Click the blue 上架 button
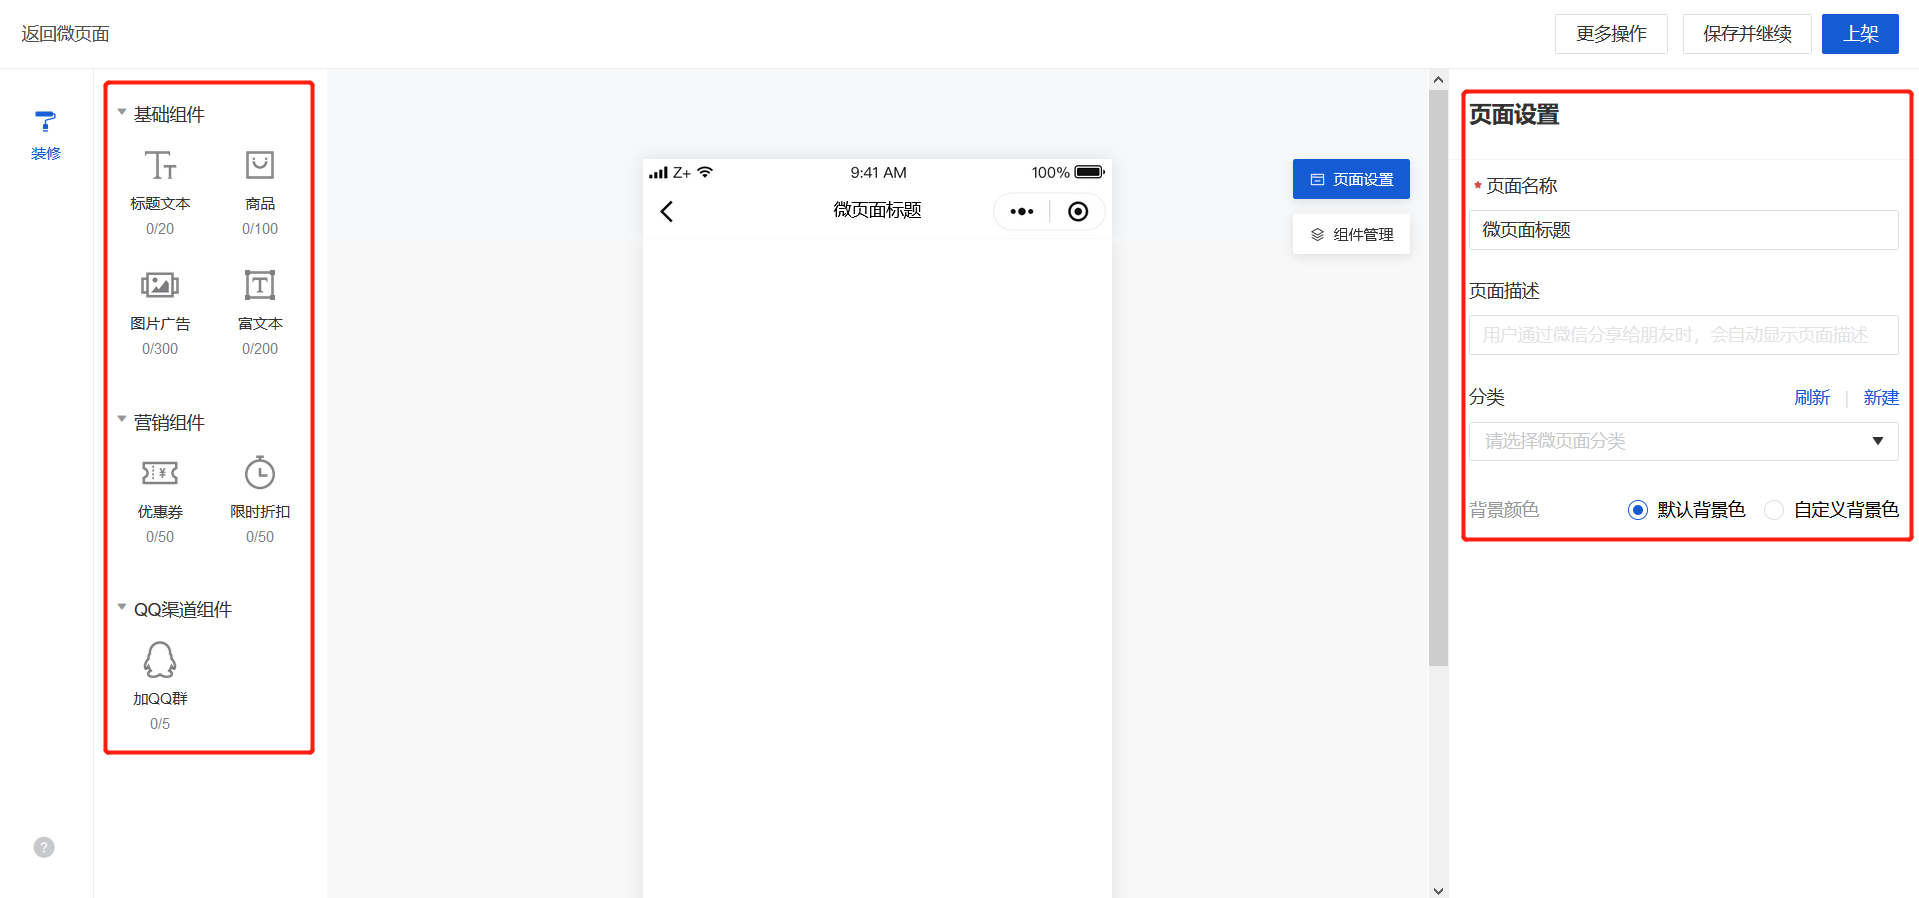Screen dimensions: 1919x898 pyautogui.click(x=1860, y=34)
